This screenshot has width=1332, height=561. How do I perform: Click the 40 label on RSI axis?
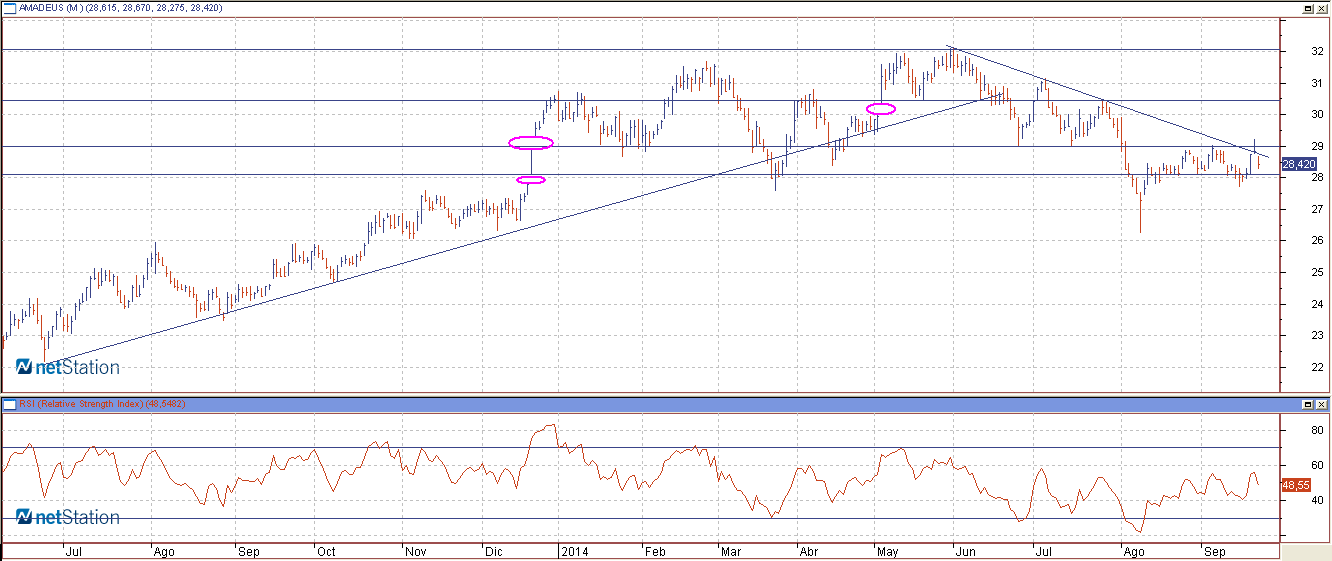point(1317,501)
